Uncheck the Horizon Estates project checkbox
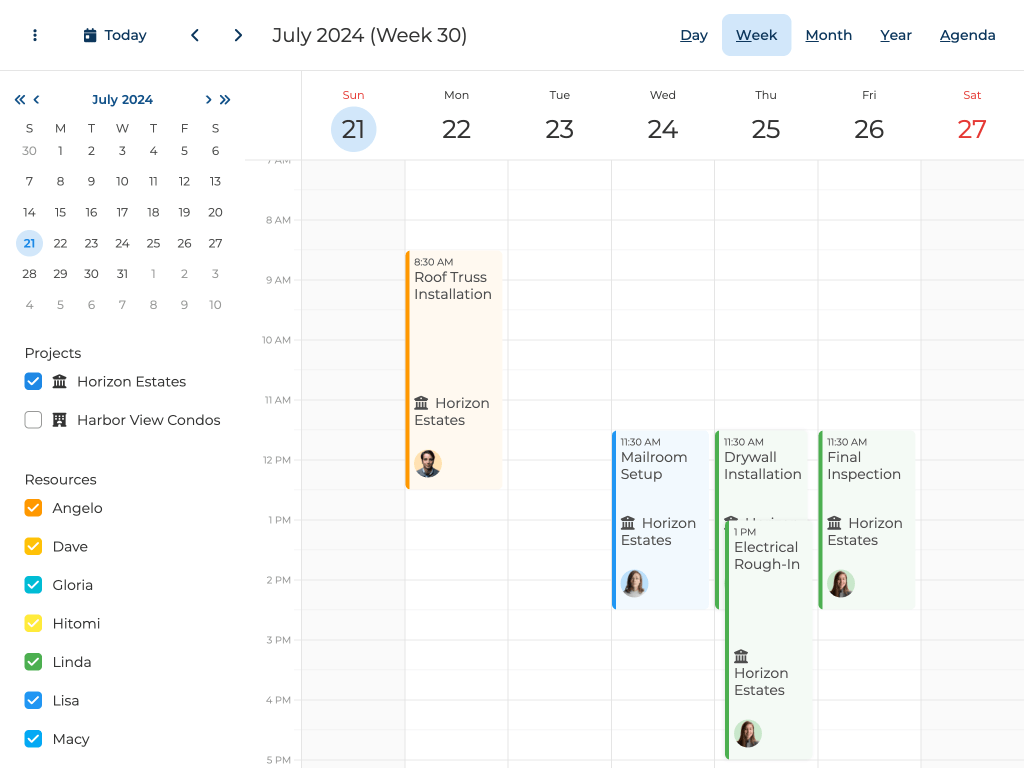The image size is (1024, 768). [x=33, y=381]
